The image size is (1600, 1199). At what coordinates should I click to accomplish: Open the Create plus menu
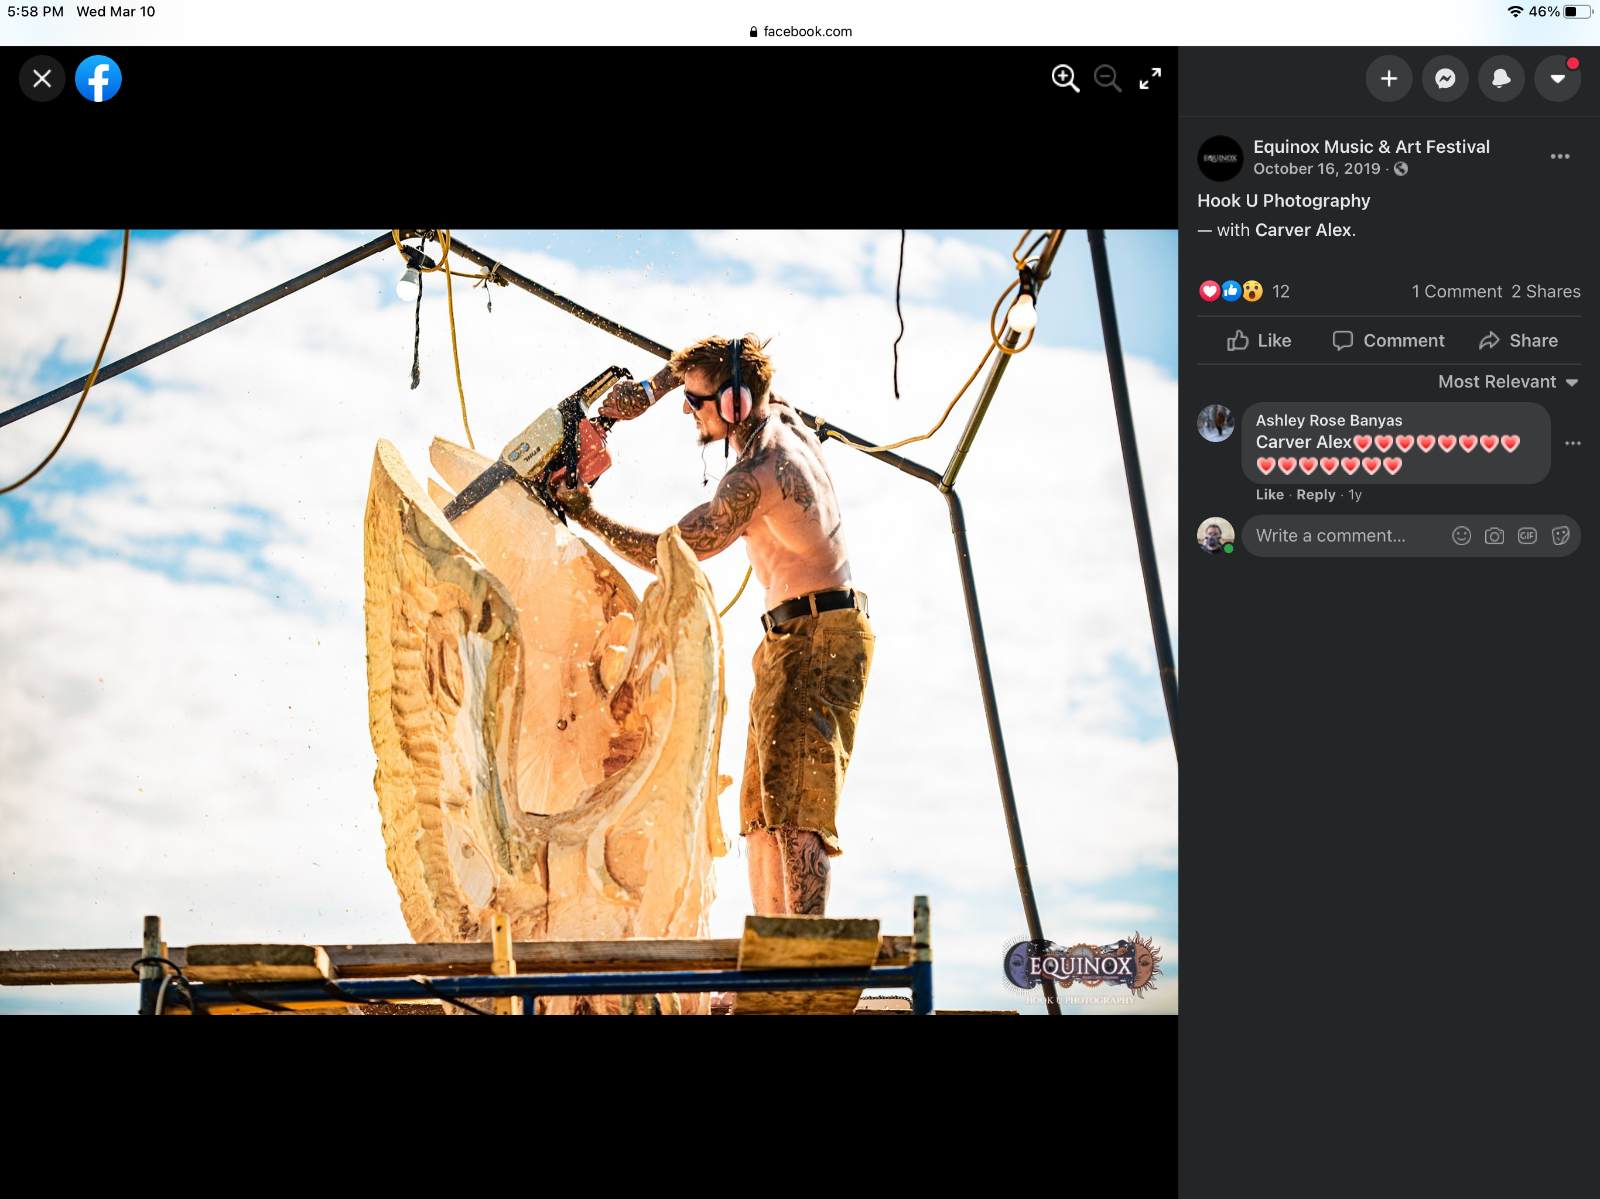1389,78
